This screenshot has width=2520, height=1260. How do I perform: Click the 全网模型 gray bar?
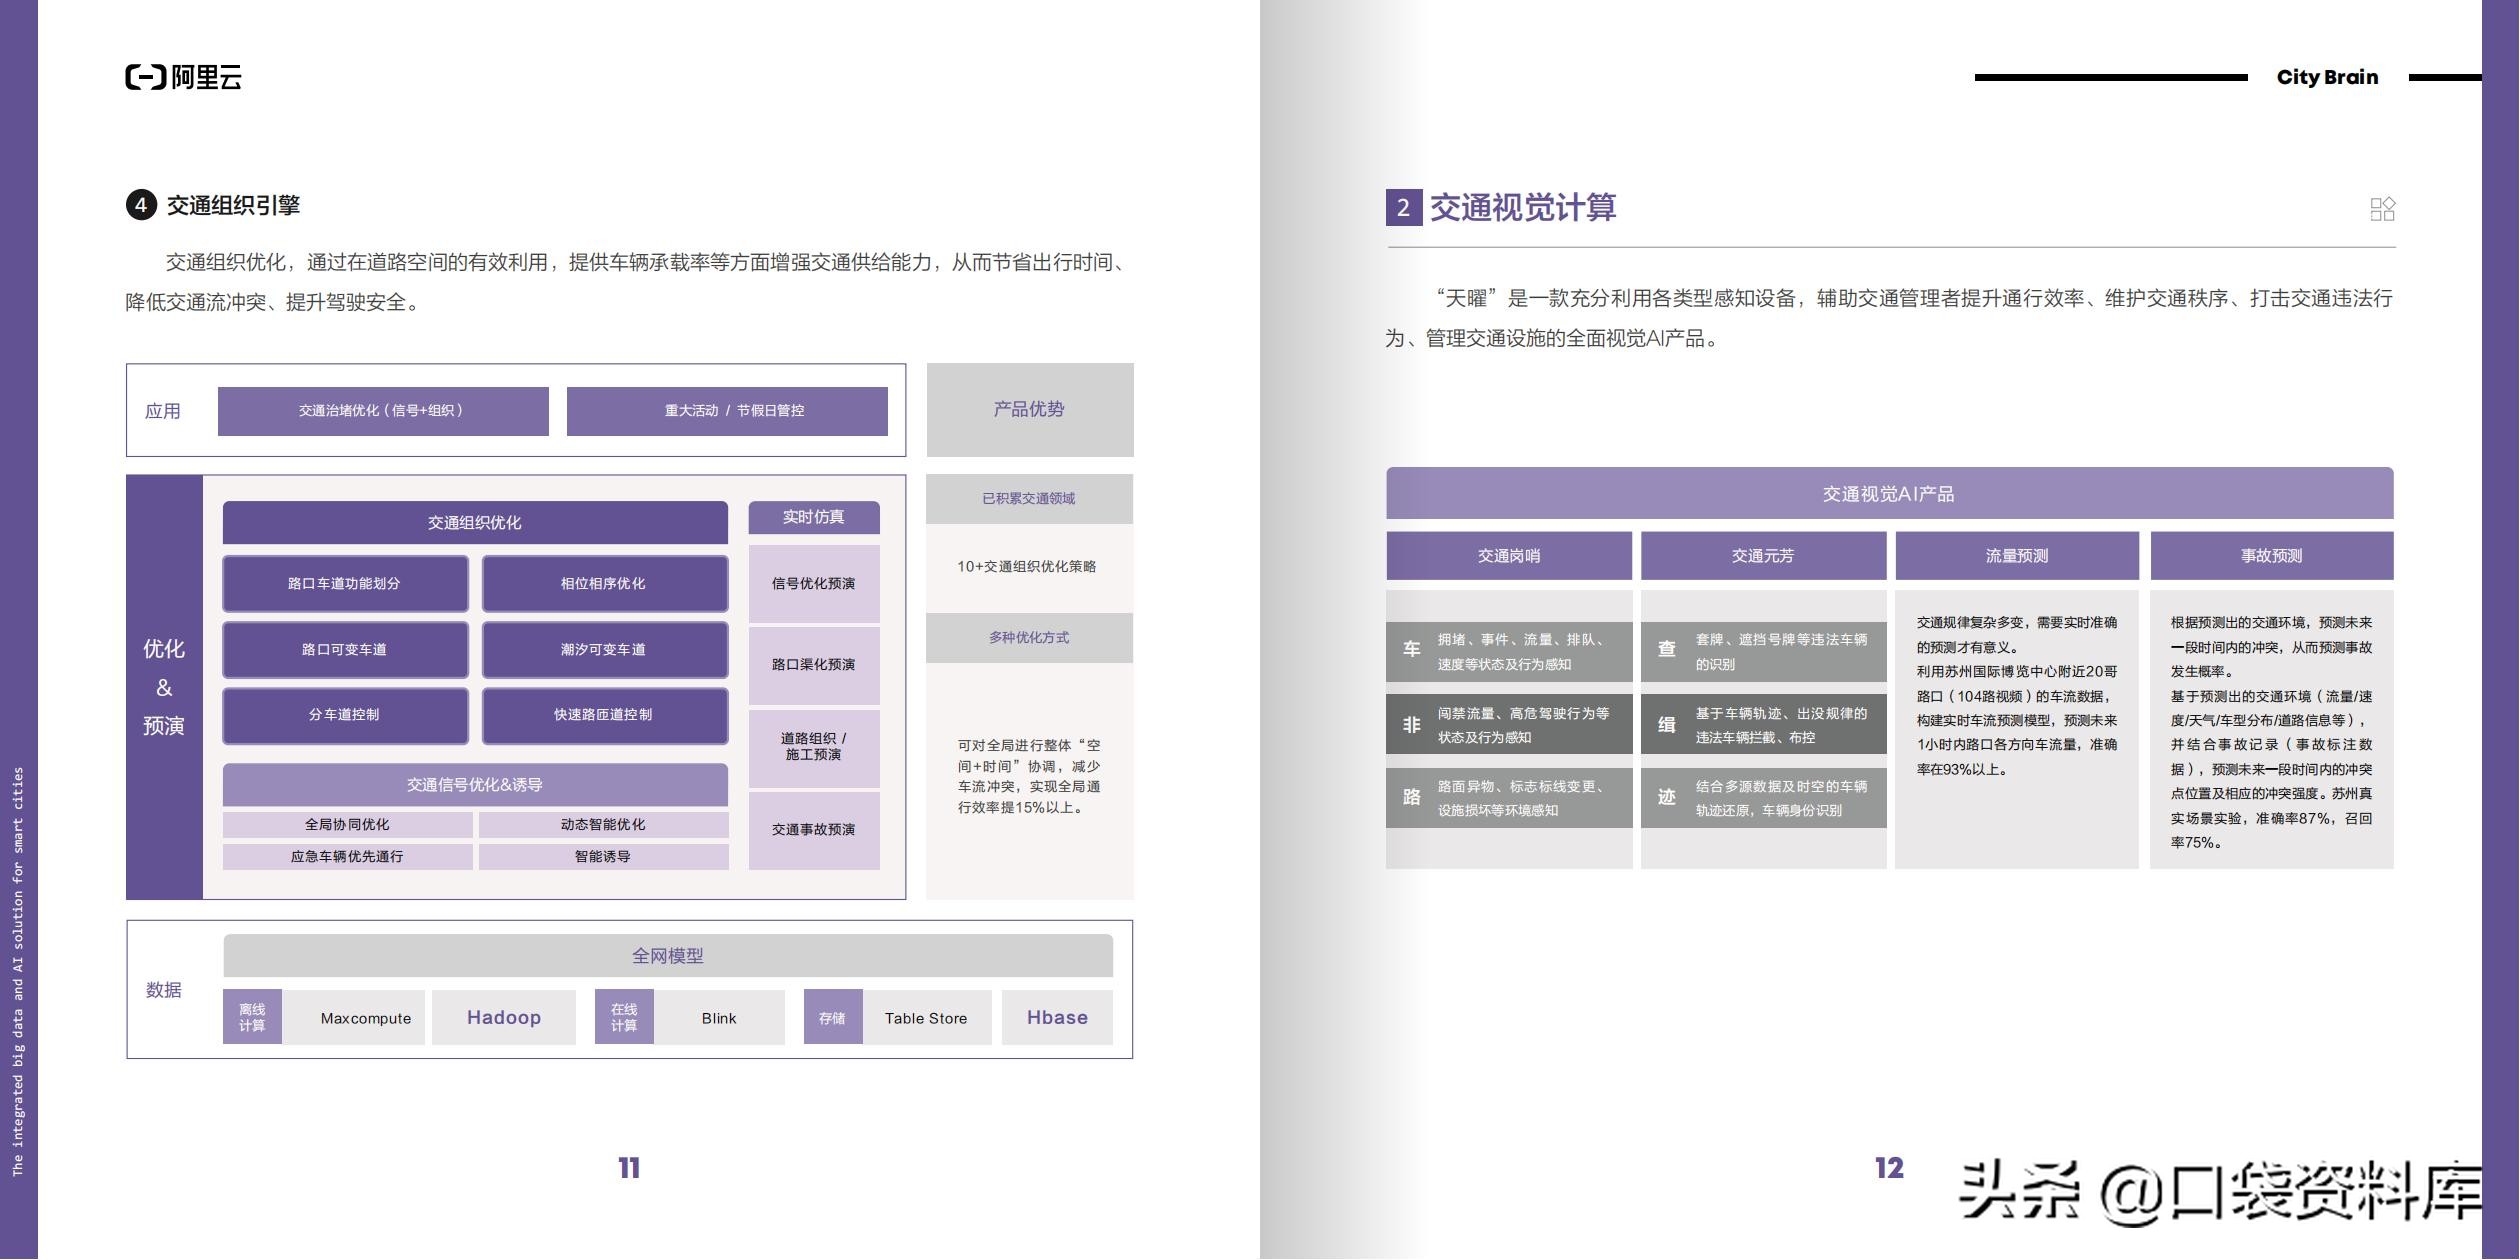click(667, 956)
